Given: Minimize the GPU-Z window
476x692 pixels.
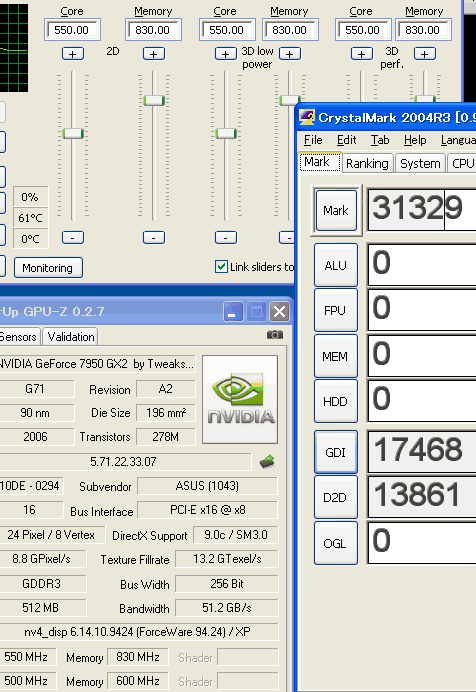Looking at the screenshot, I should pos(233,312).
